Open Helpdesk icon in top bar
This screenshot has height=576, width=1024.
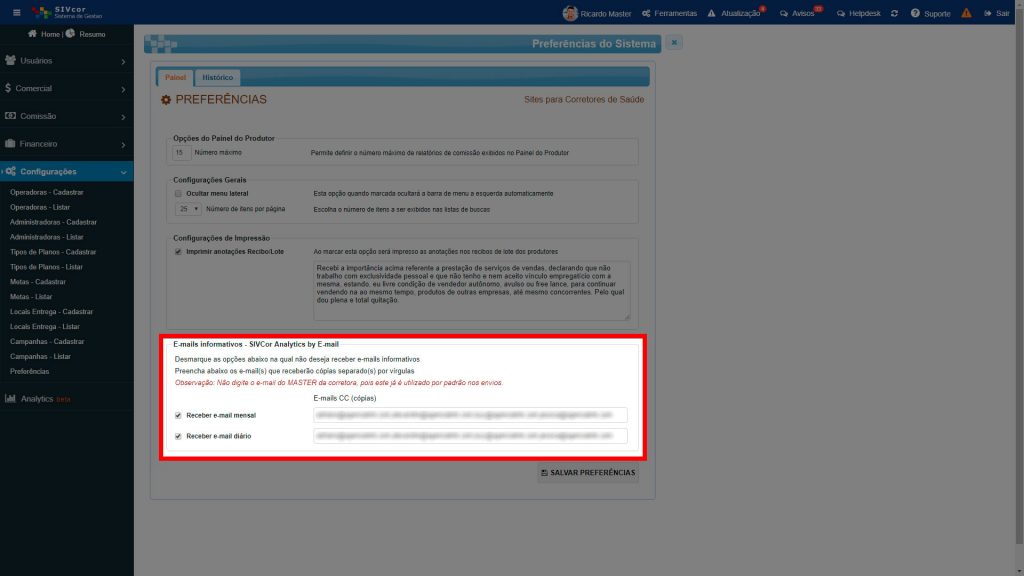pos(840,13)
